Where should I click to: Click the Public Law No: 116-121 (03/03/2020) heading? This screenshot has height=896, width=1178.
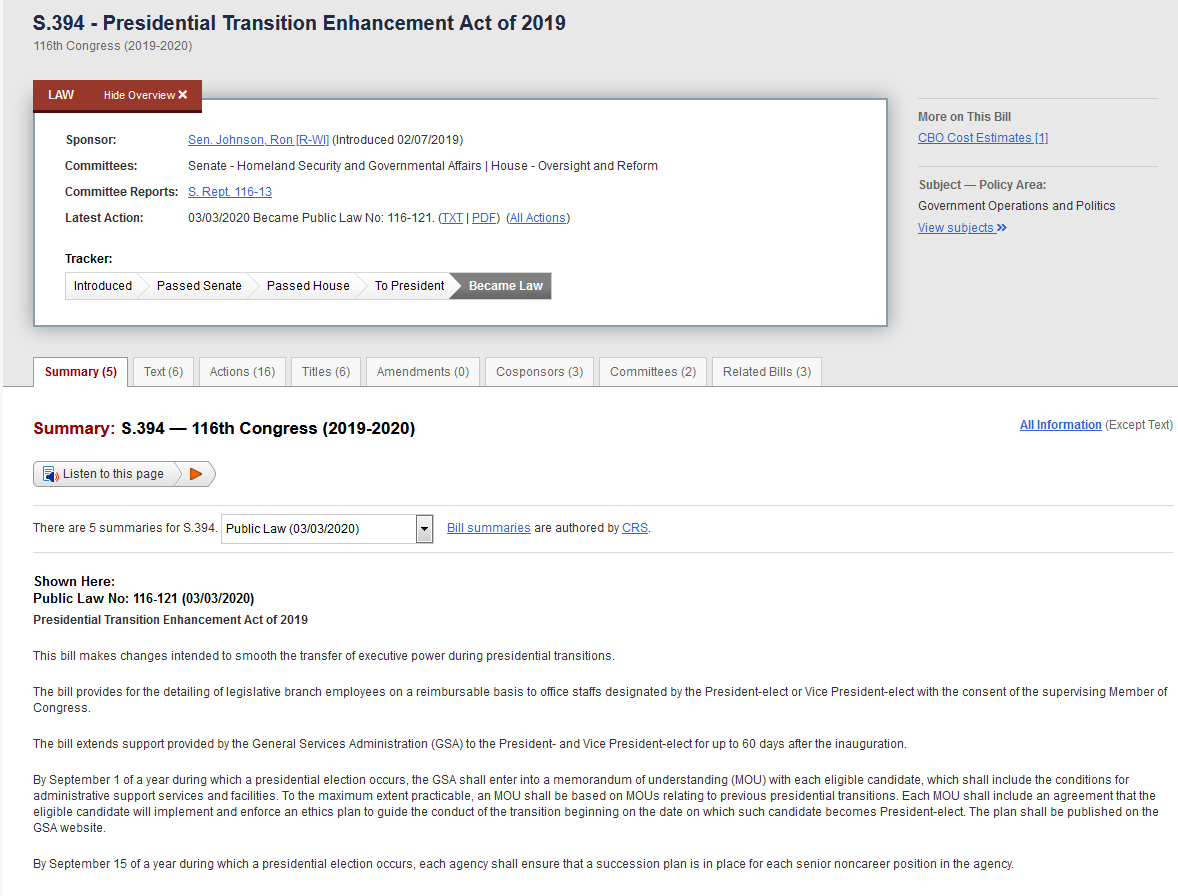point(143,599)
